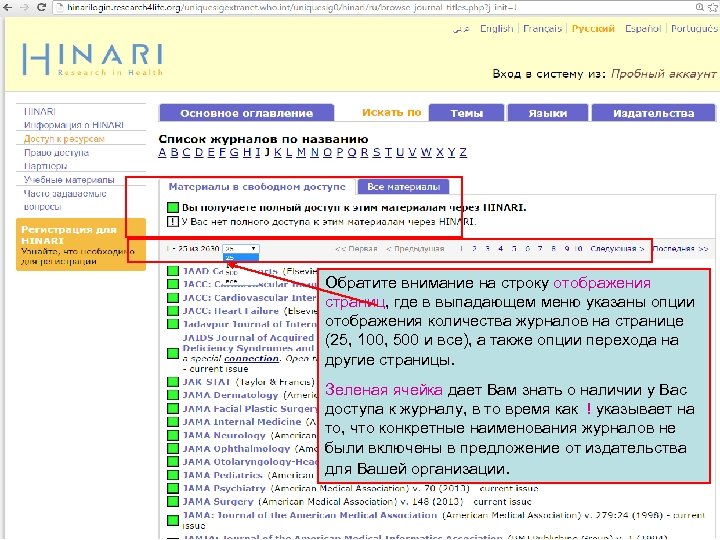Click green access icon beside JAAD Case Reports
The width and height of the screenshot is (720, 540).
click(173, 271)
